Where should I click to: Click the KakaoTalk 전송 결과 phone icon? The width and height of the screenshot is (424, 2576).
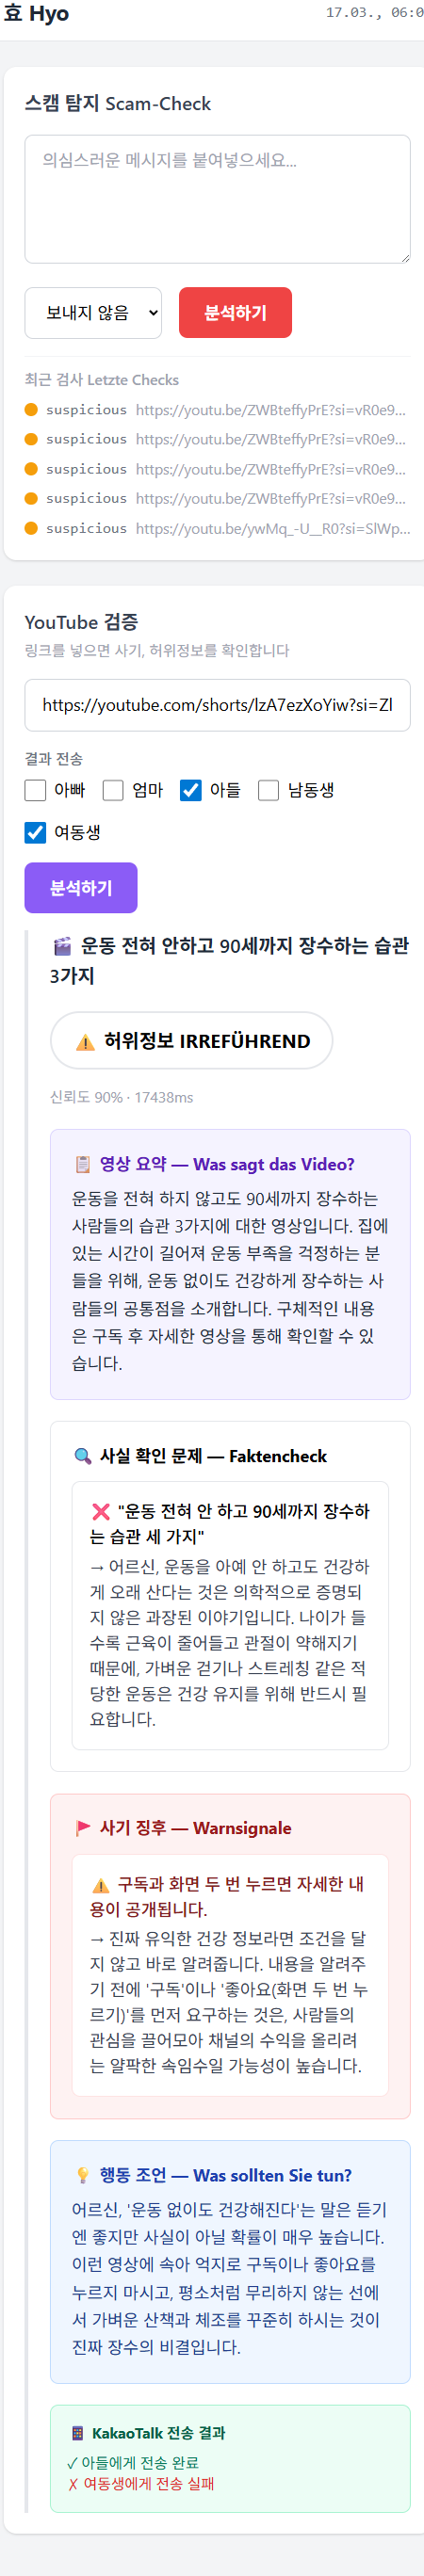point(77,2433)
